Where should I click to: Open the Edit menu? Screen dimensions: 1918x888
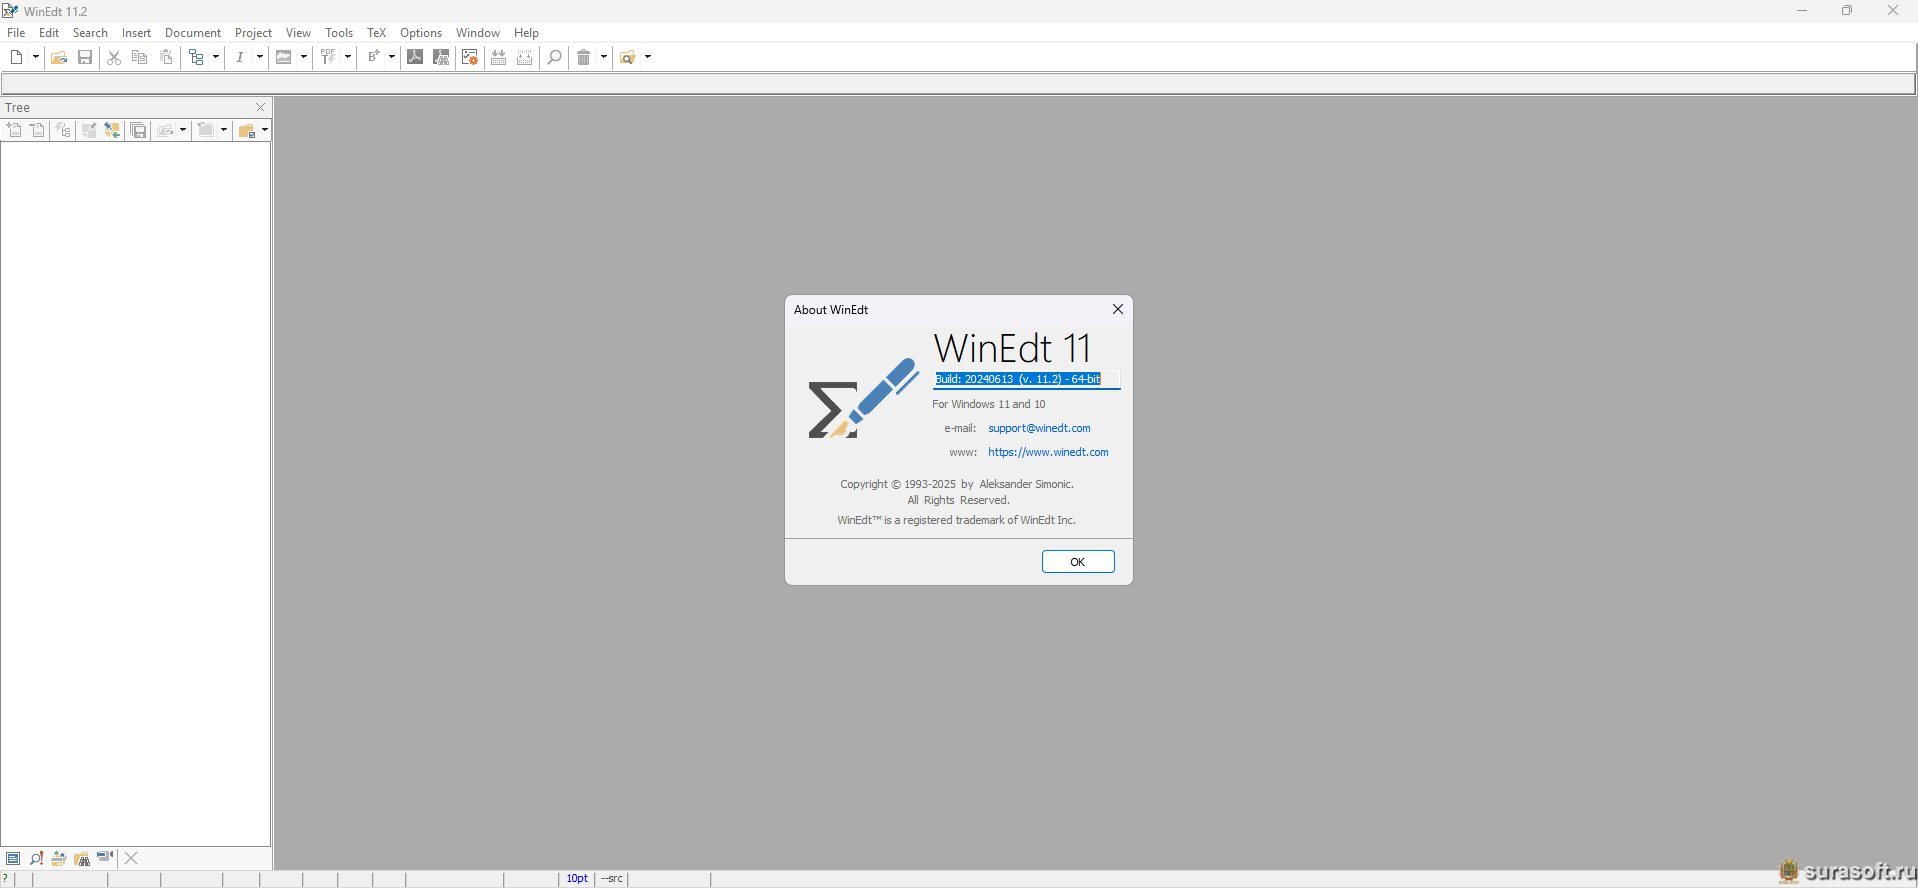click(49, 33)
